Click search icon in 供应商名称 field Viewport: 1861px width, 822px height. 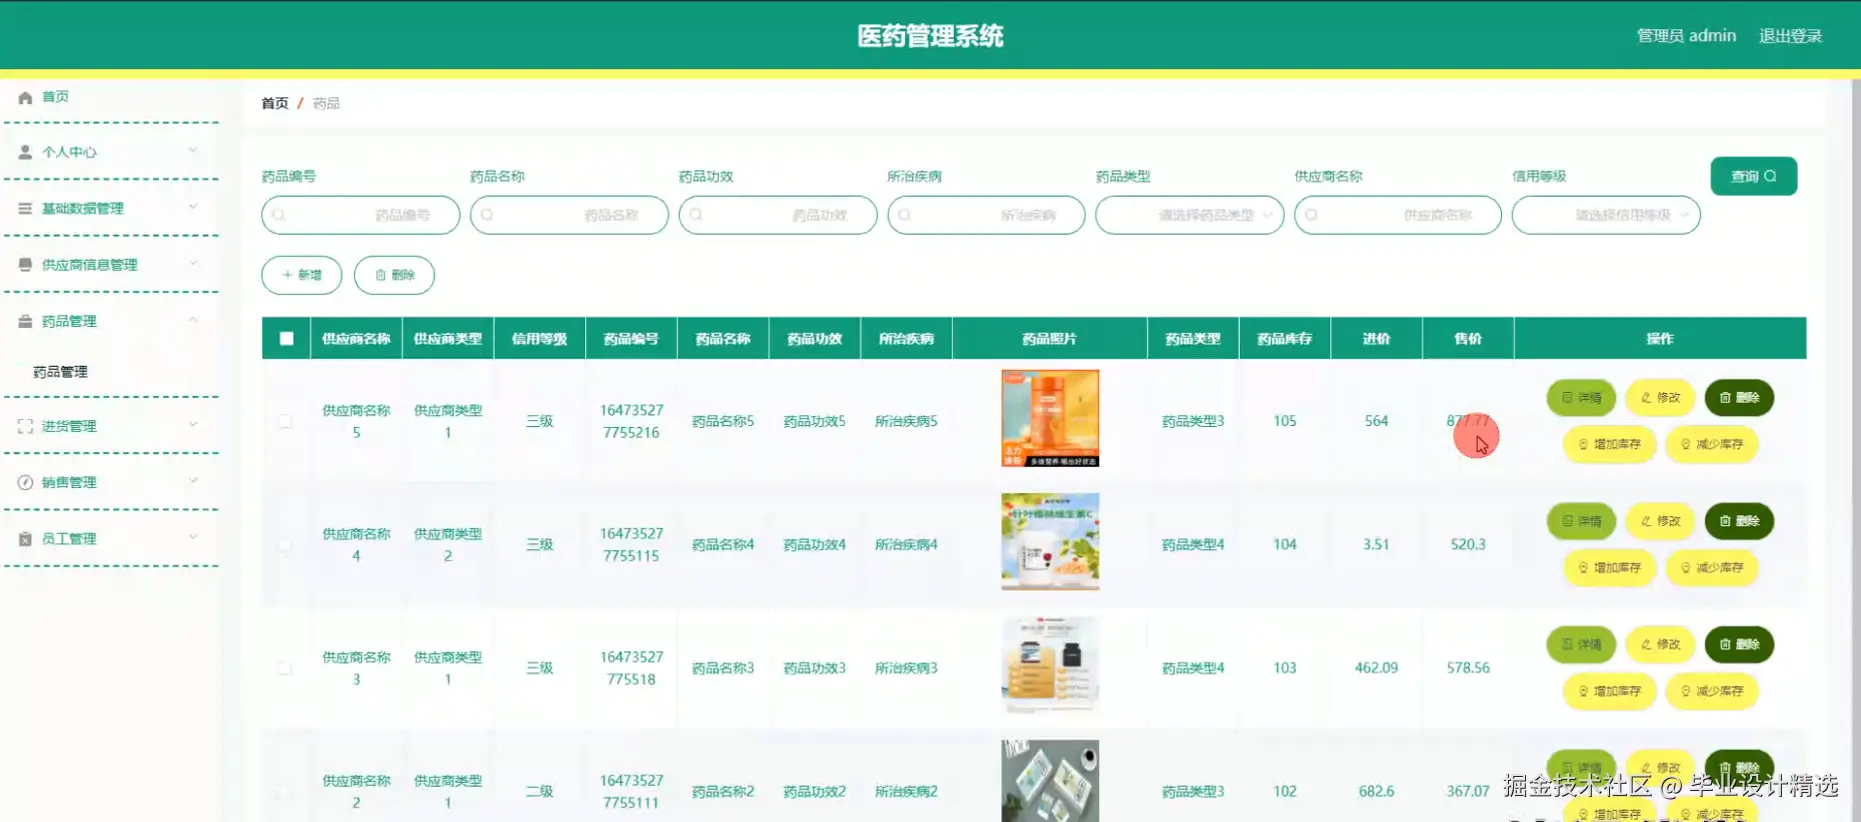1311,215
